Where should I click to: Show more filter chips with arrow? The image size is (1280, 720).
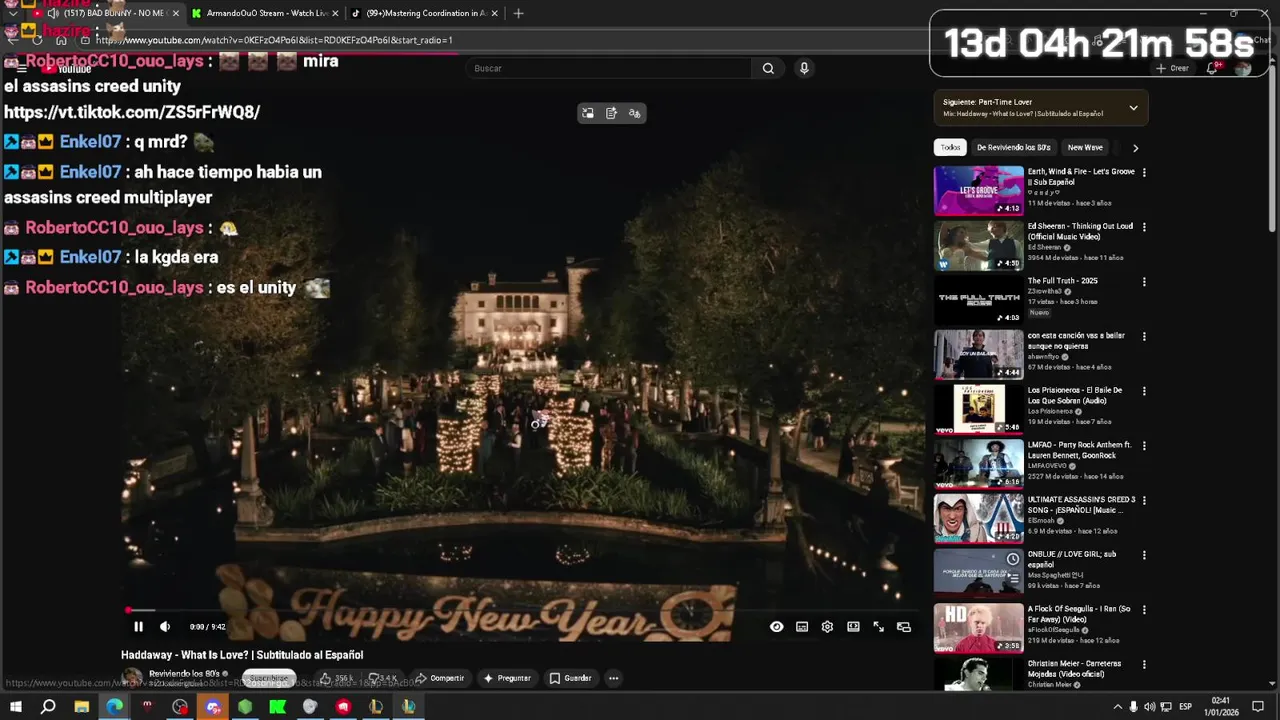click(x=1135, y=148)
